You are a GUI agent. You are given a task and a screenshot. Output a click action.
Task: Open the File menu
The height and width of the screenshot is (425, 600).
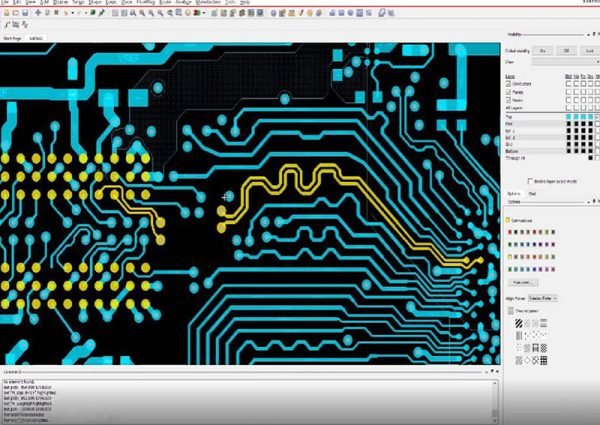tap(5, 2)
